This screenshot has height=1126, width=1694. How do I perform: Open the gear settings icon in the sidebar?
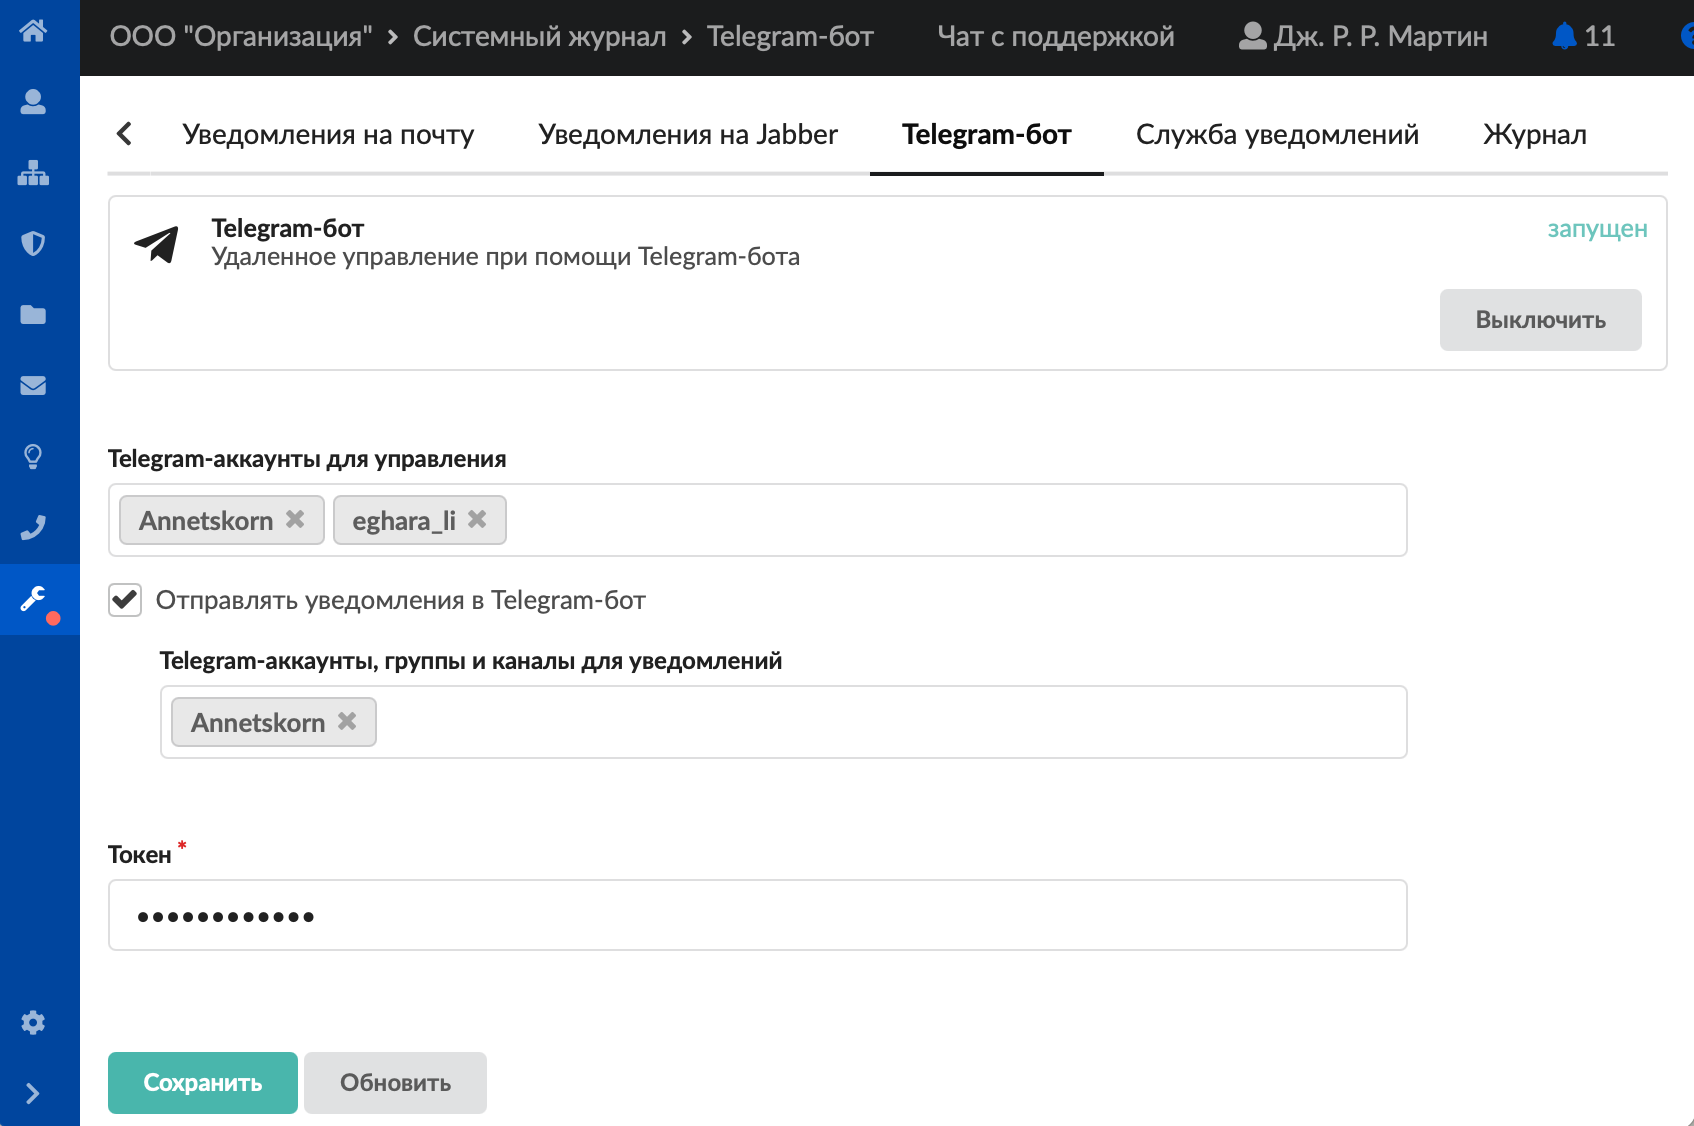pos(33,1022)
